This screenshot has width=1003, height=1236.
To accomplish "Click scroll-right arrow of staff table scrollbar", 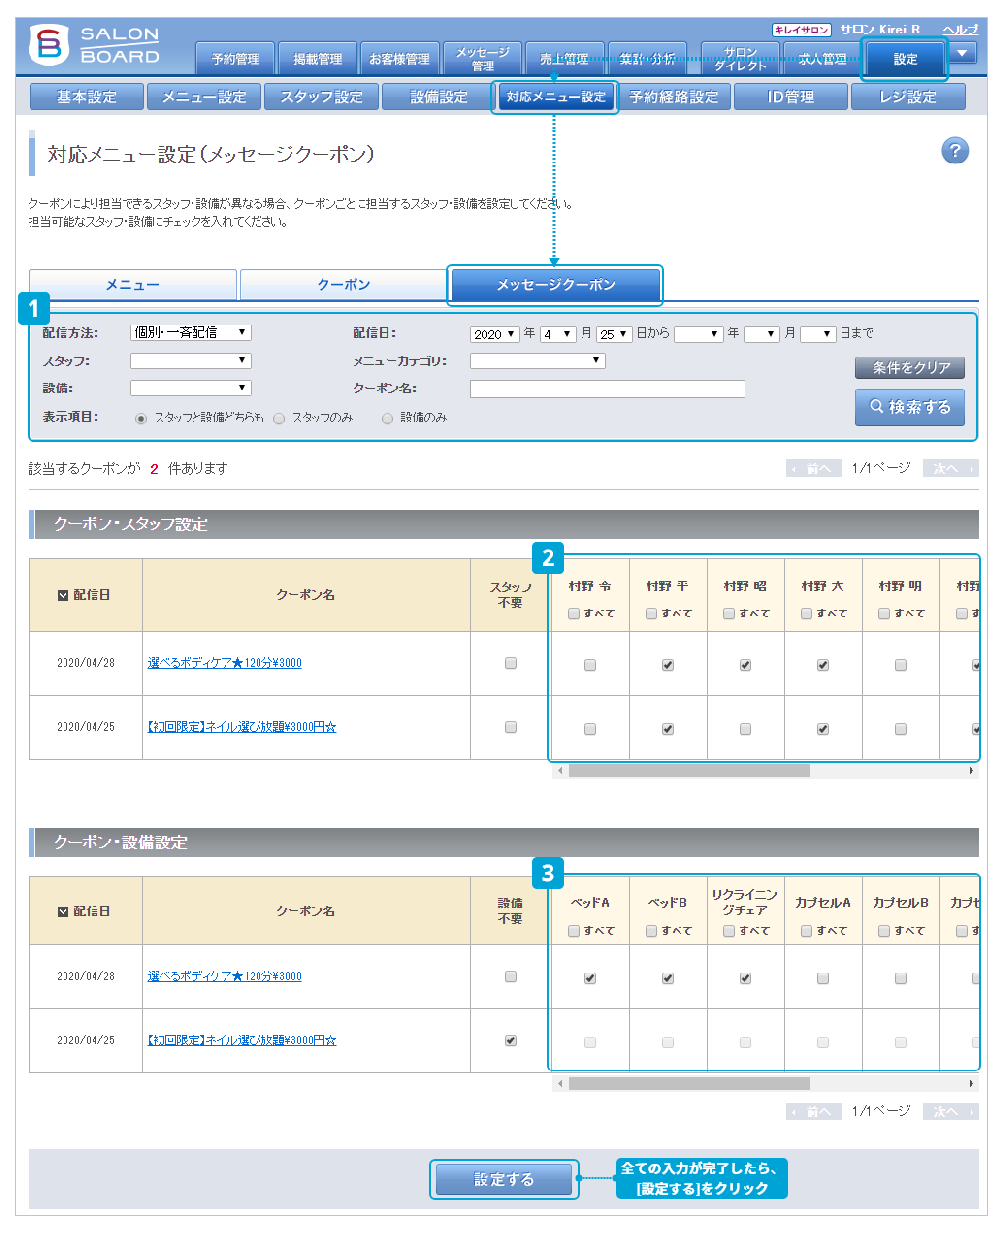I will [x=971, y=771].
